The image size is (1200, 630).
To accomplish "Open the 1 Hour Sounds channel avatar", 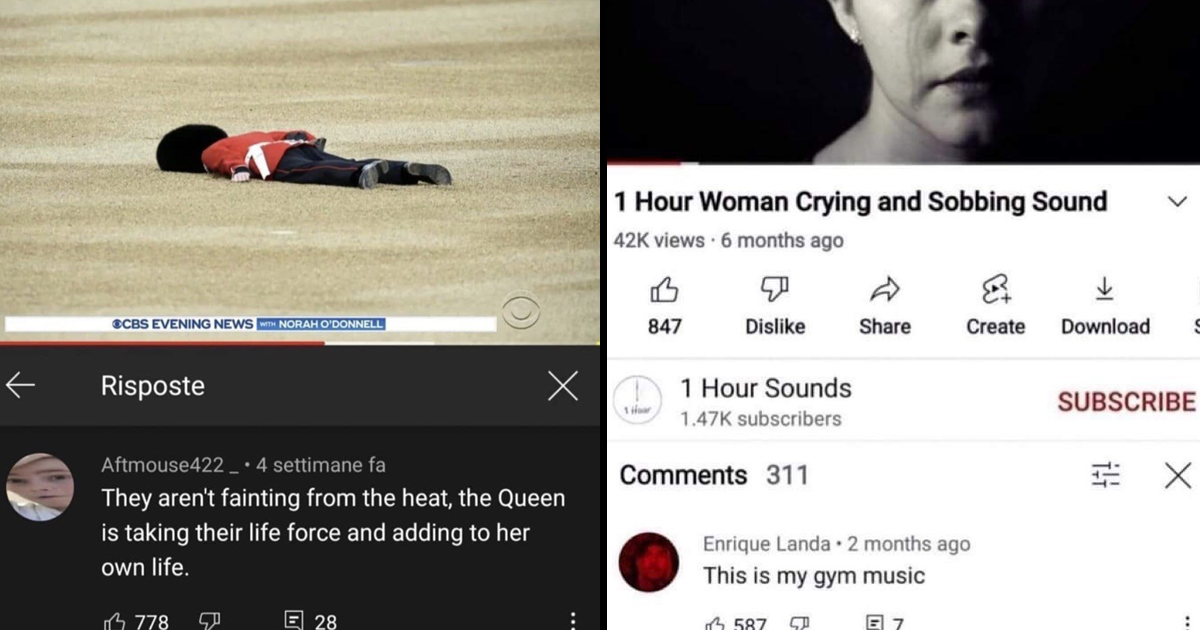I will 638,401.
